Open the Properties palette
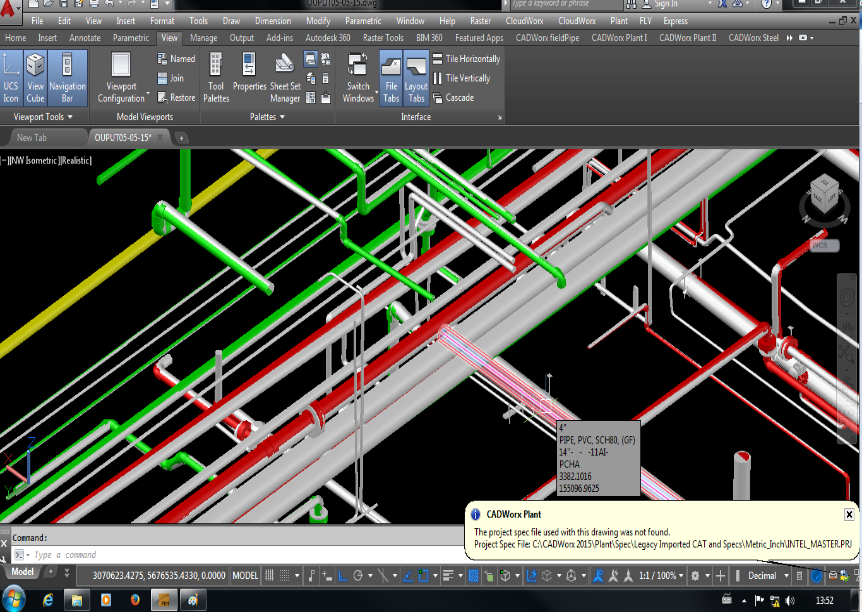This screenshot has width=862, height=612. click(250, 73)
